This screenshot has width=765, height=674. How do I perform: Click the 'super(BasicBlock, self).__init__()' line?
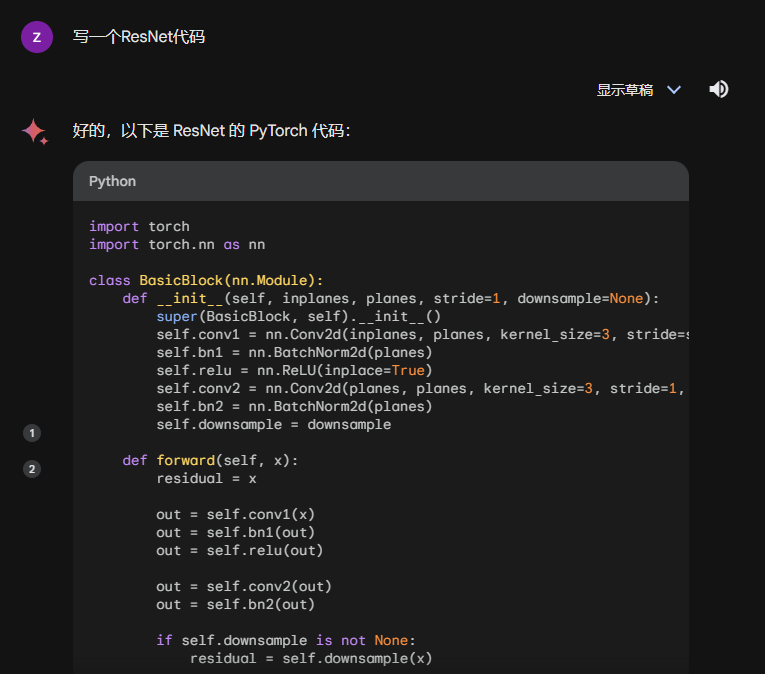(x=298, y=316)
